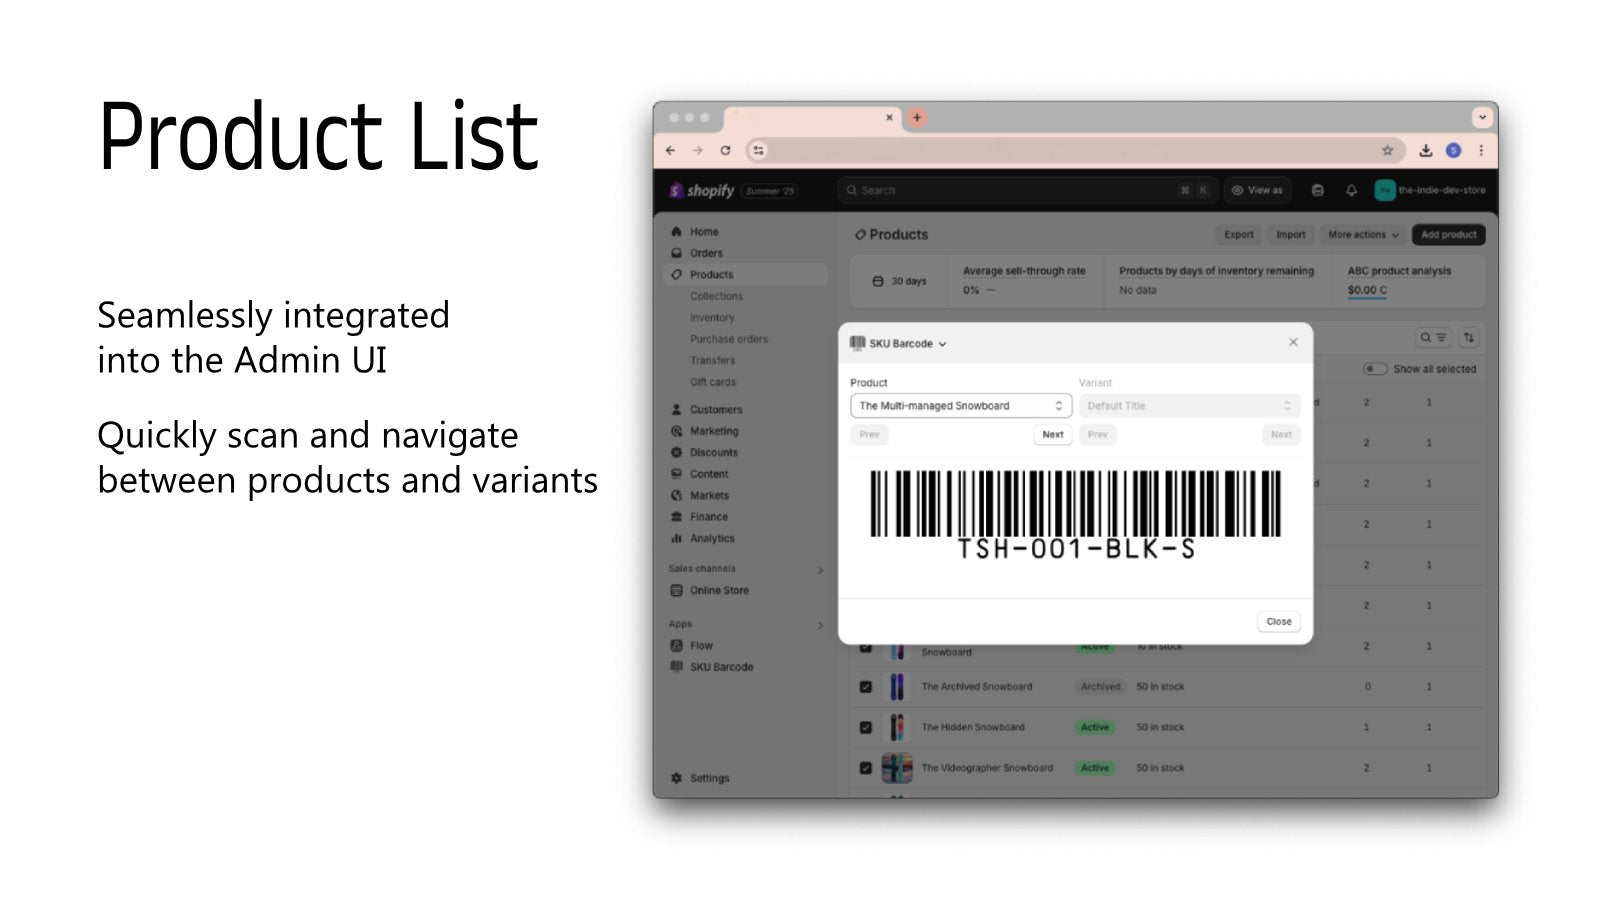This screenshot has width=1600, height=900.
Task: Open the Flow app
Action: pyautogui.click(x=701, y=646)
